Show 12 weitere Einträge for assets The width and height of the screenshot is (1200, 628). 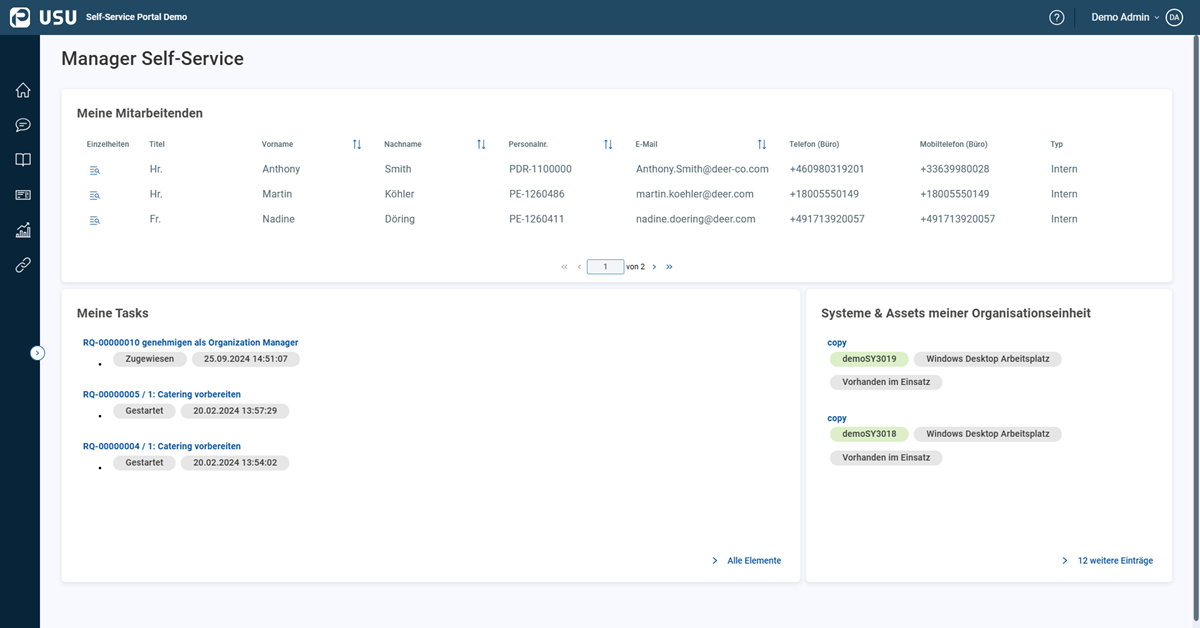point(1107,561)
